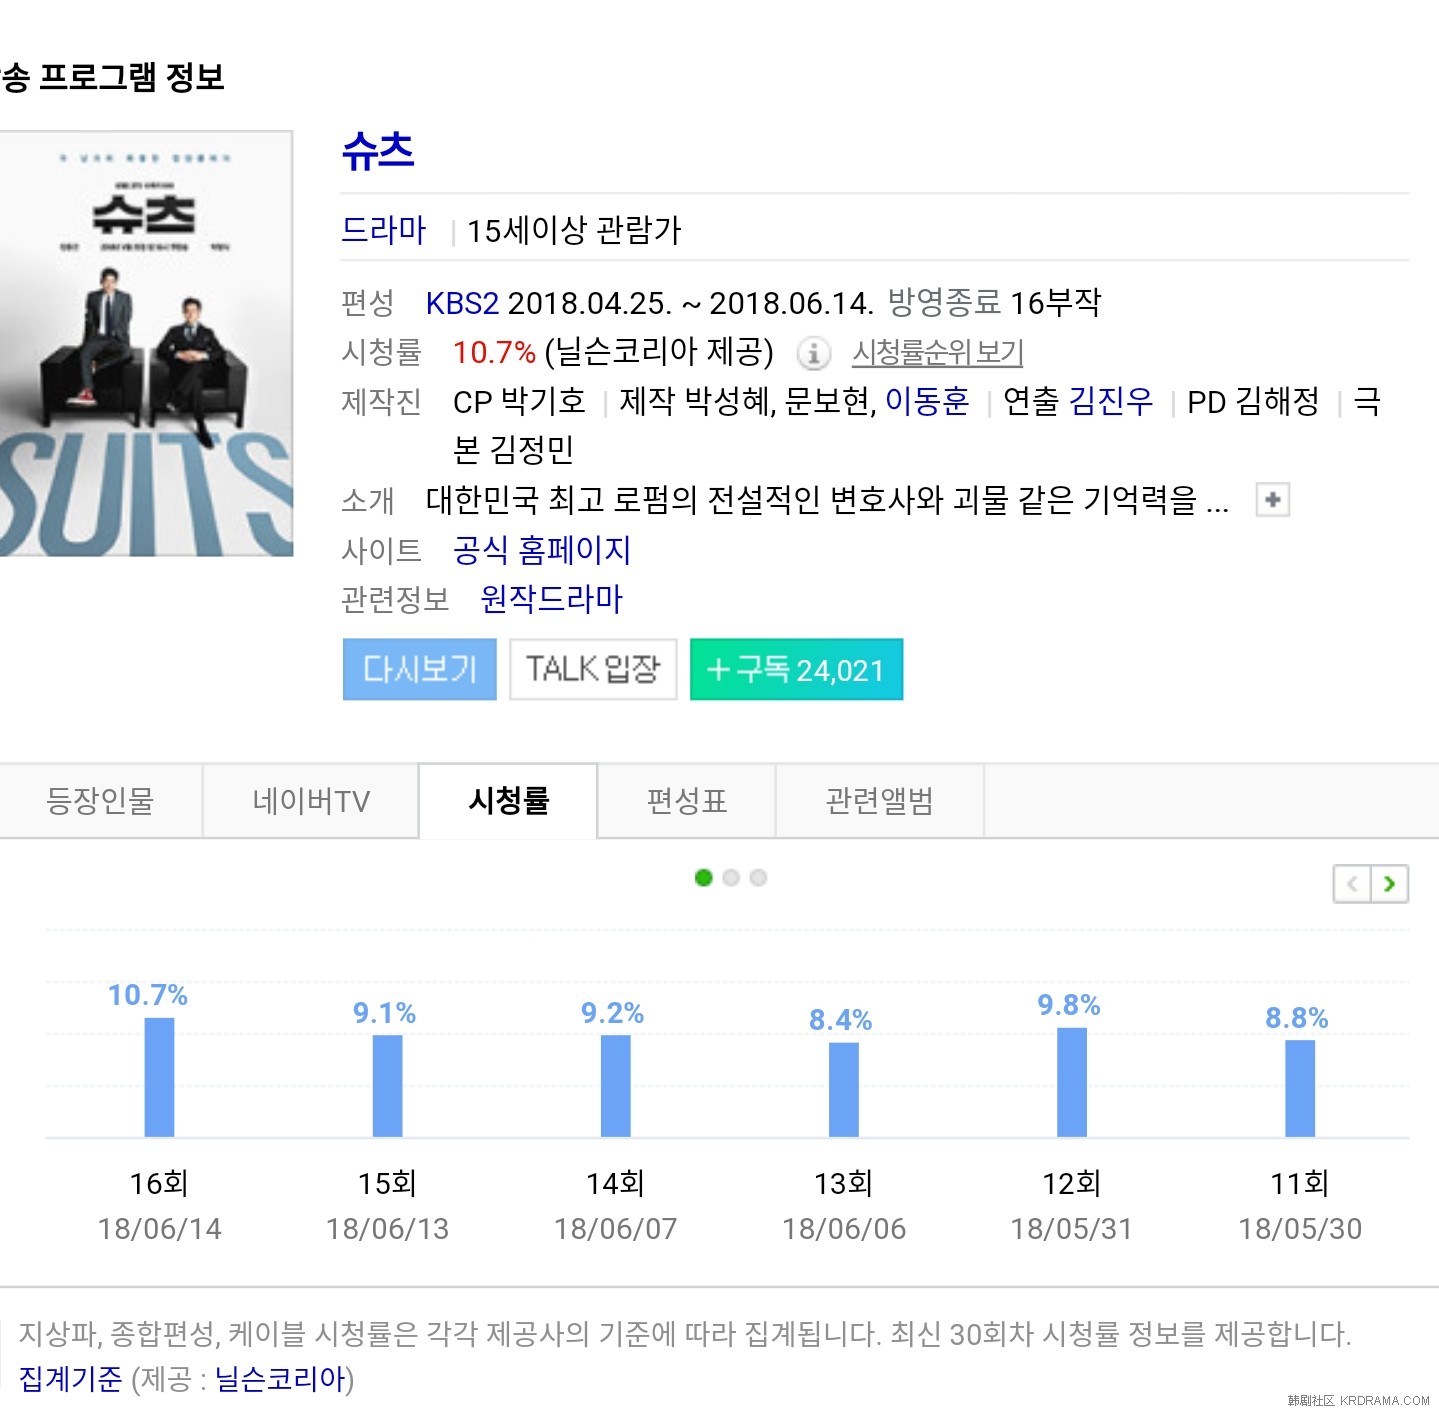Open the 공식 홈페이지 link

click(x=541, y=550)
